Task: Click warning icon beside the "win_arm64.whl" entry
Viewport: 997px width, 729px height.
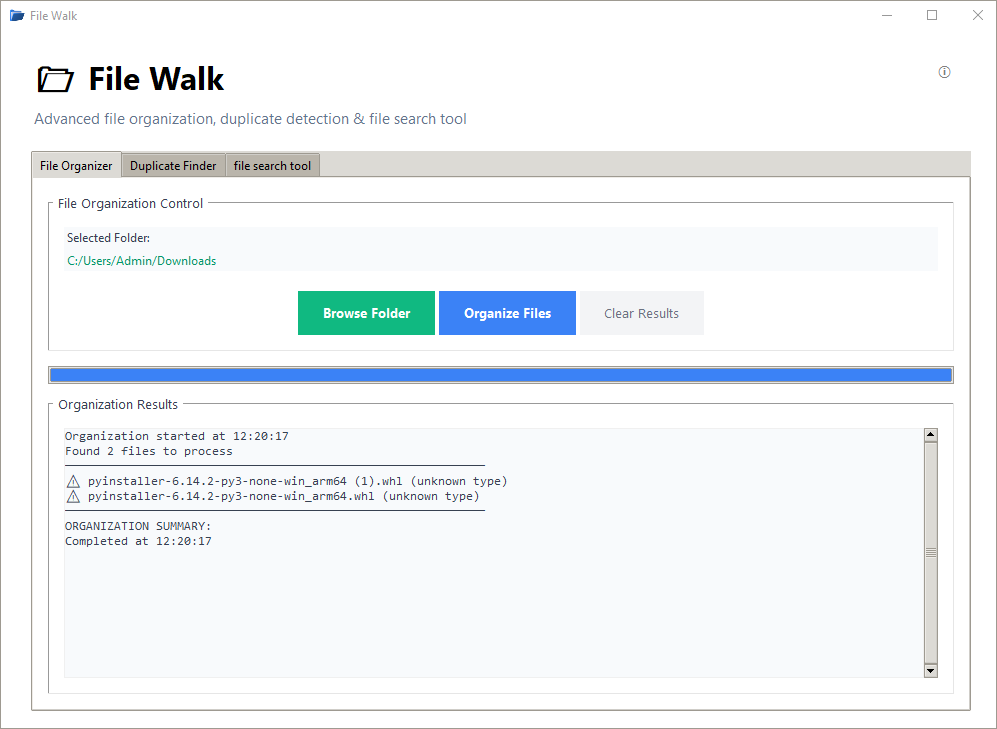Action: point(73,496)
